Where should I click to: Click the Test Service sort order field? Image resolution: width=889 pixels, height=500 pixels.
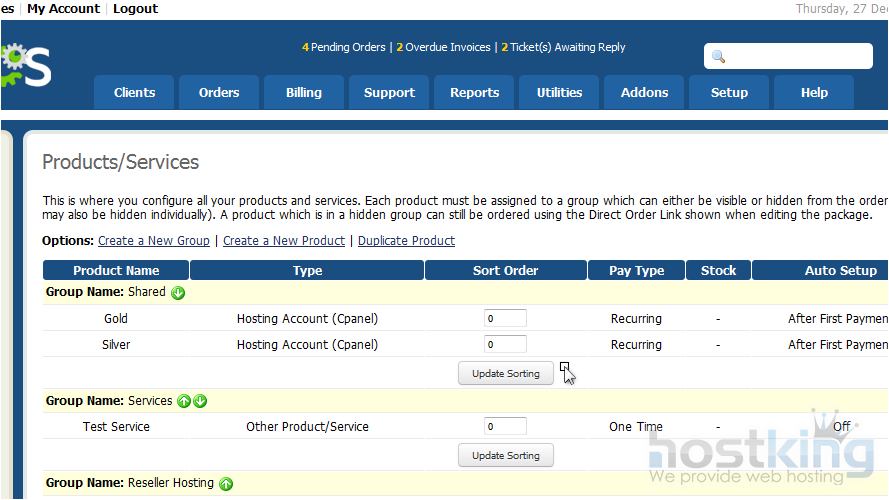(505, 427)
